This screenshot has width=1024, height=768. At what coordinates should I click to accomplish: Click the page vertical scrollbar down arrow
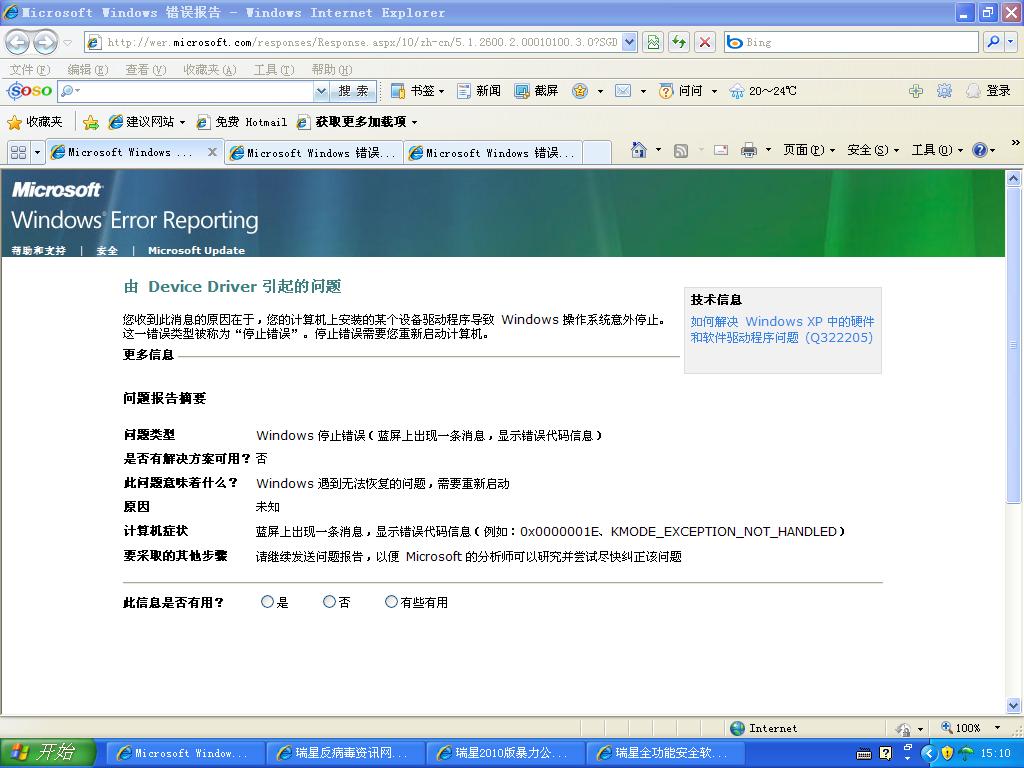click(1014, 705)
